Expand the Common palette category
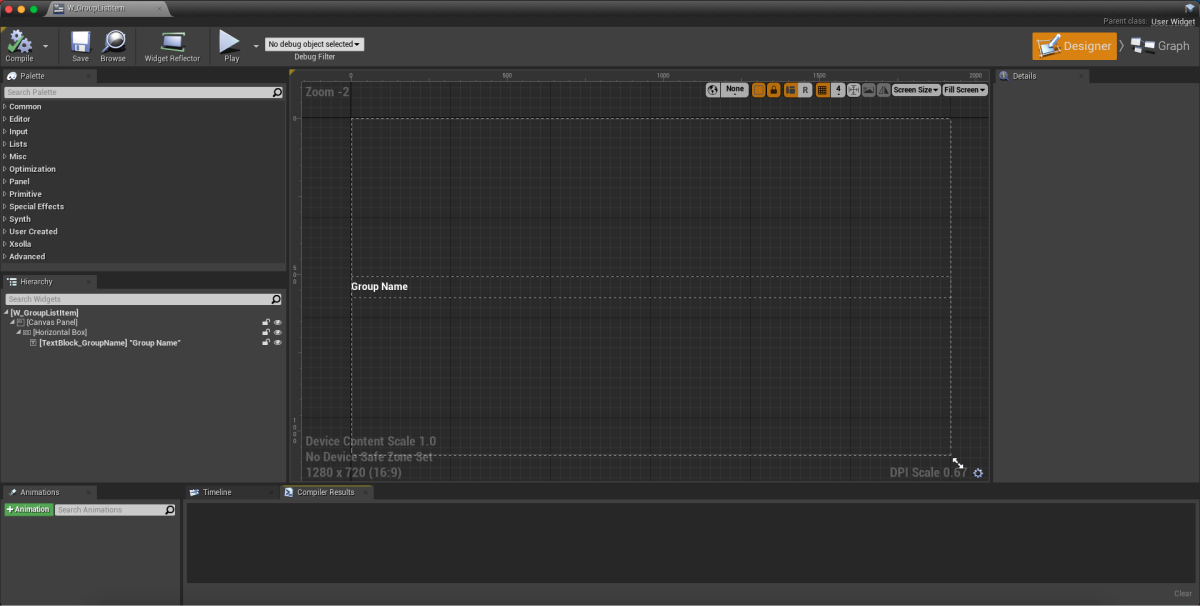Image resolution: width=1200 pixels, height=606 pixels. (25, 106)
